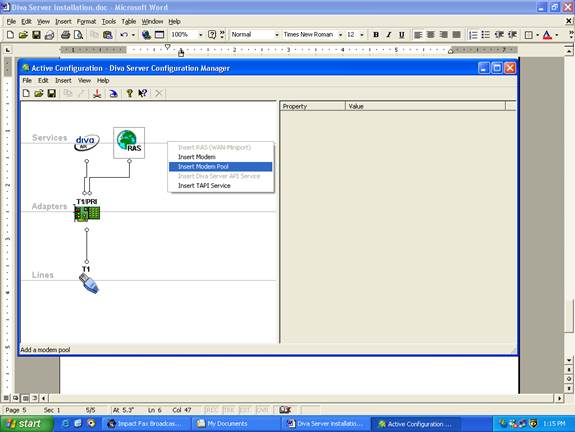Viewport: 575px width, 432px height.
Task: Click Word's horizontal scrollbar right arrow
Action: click(559, 398)
